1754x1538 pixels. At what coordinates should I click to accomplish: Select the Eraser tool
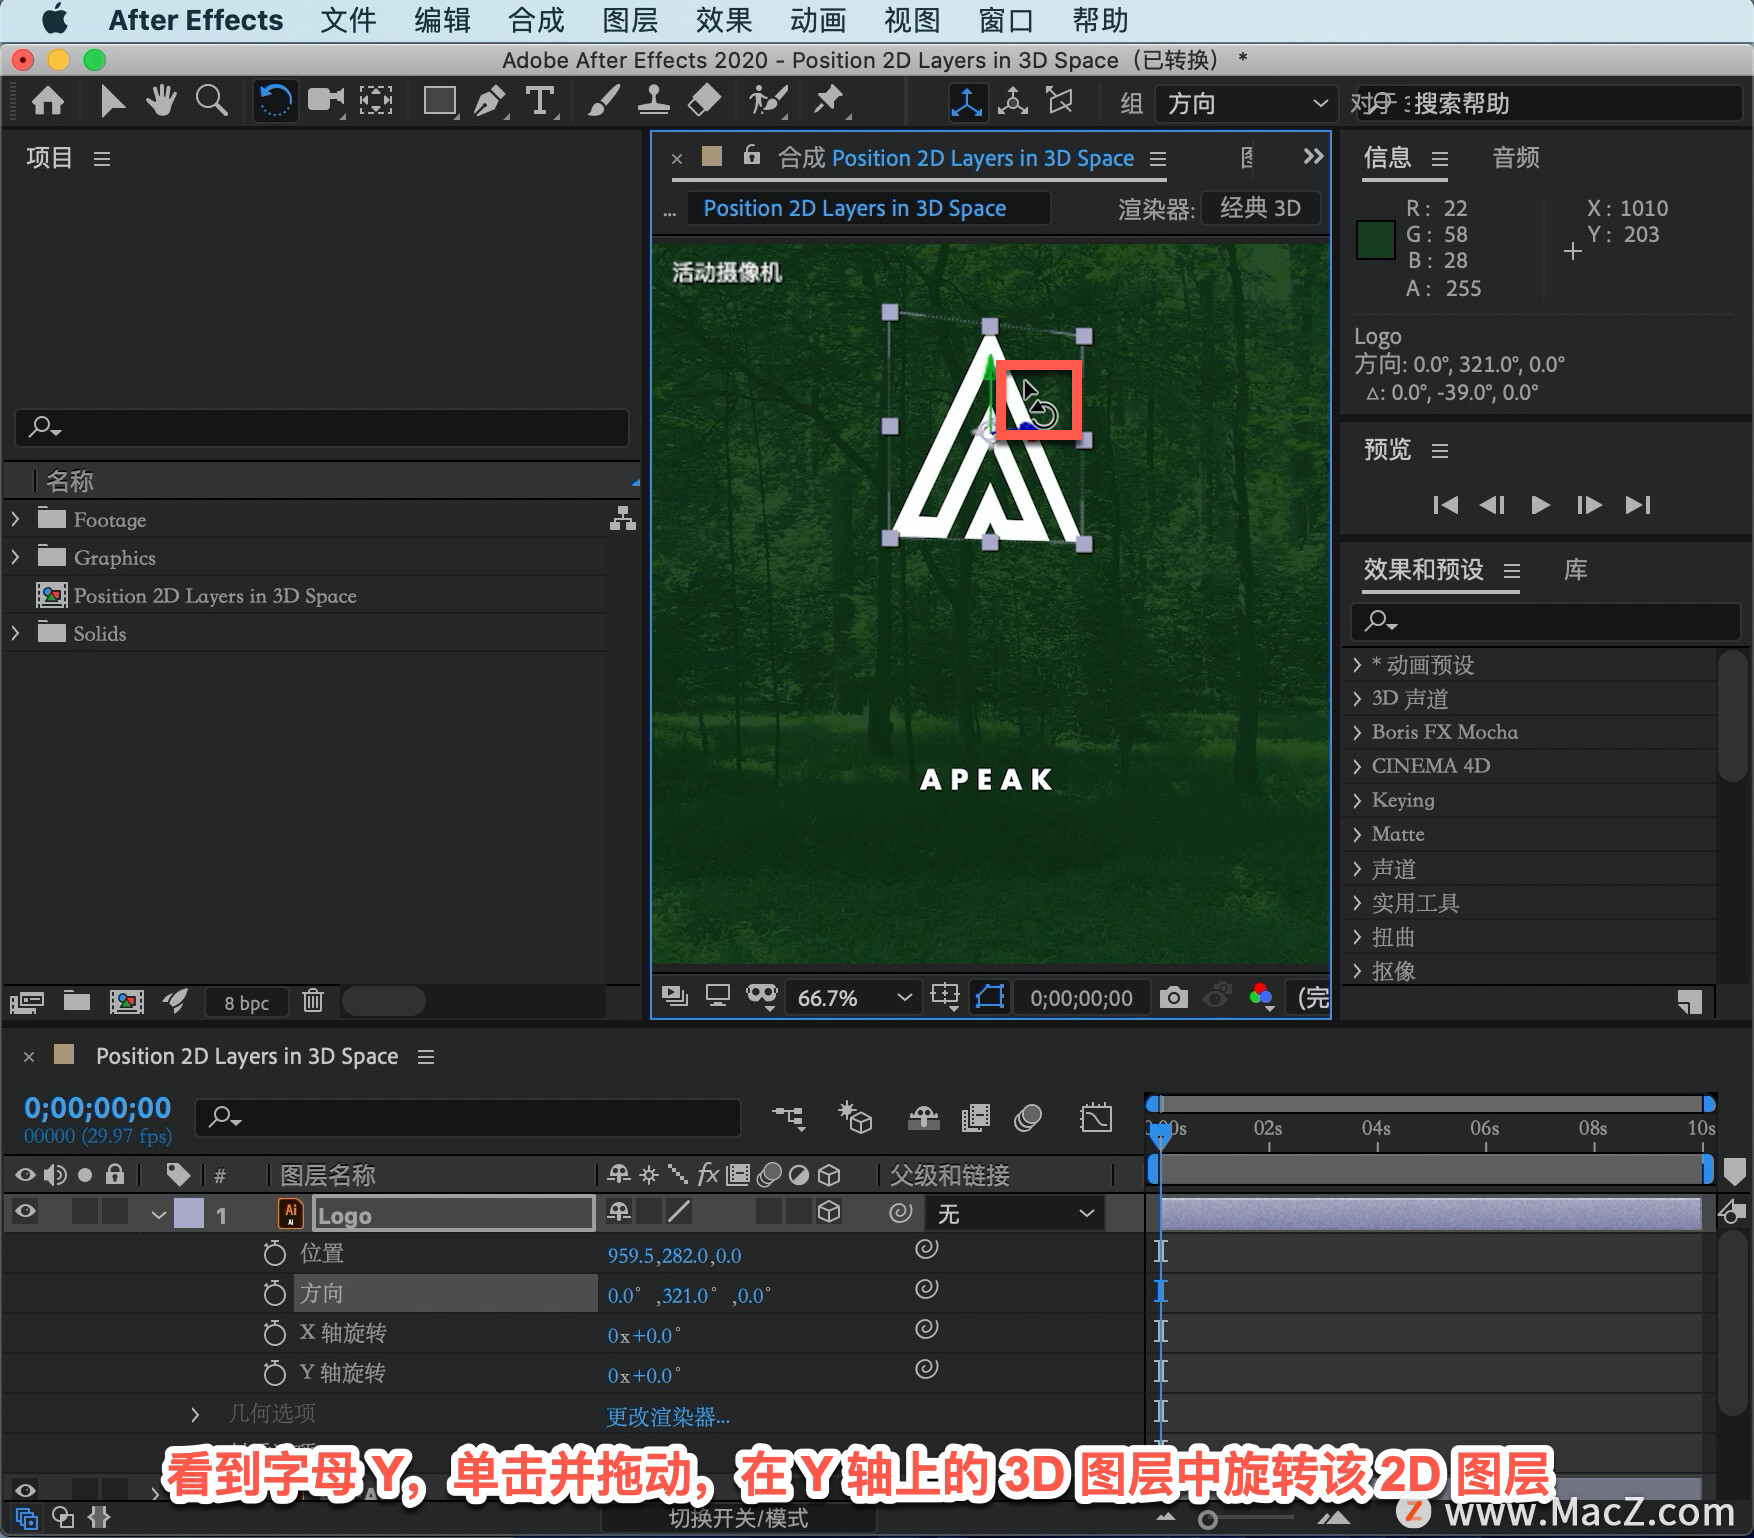(704, 100)
